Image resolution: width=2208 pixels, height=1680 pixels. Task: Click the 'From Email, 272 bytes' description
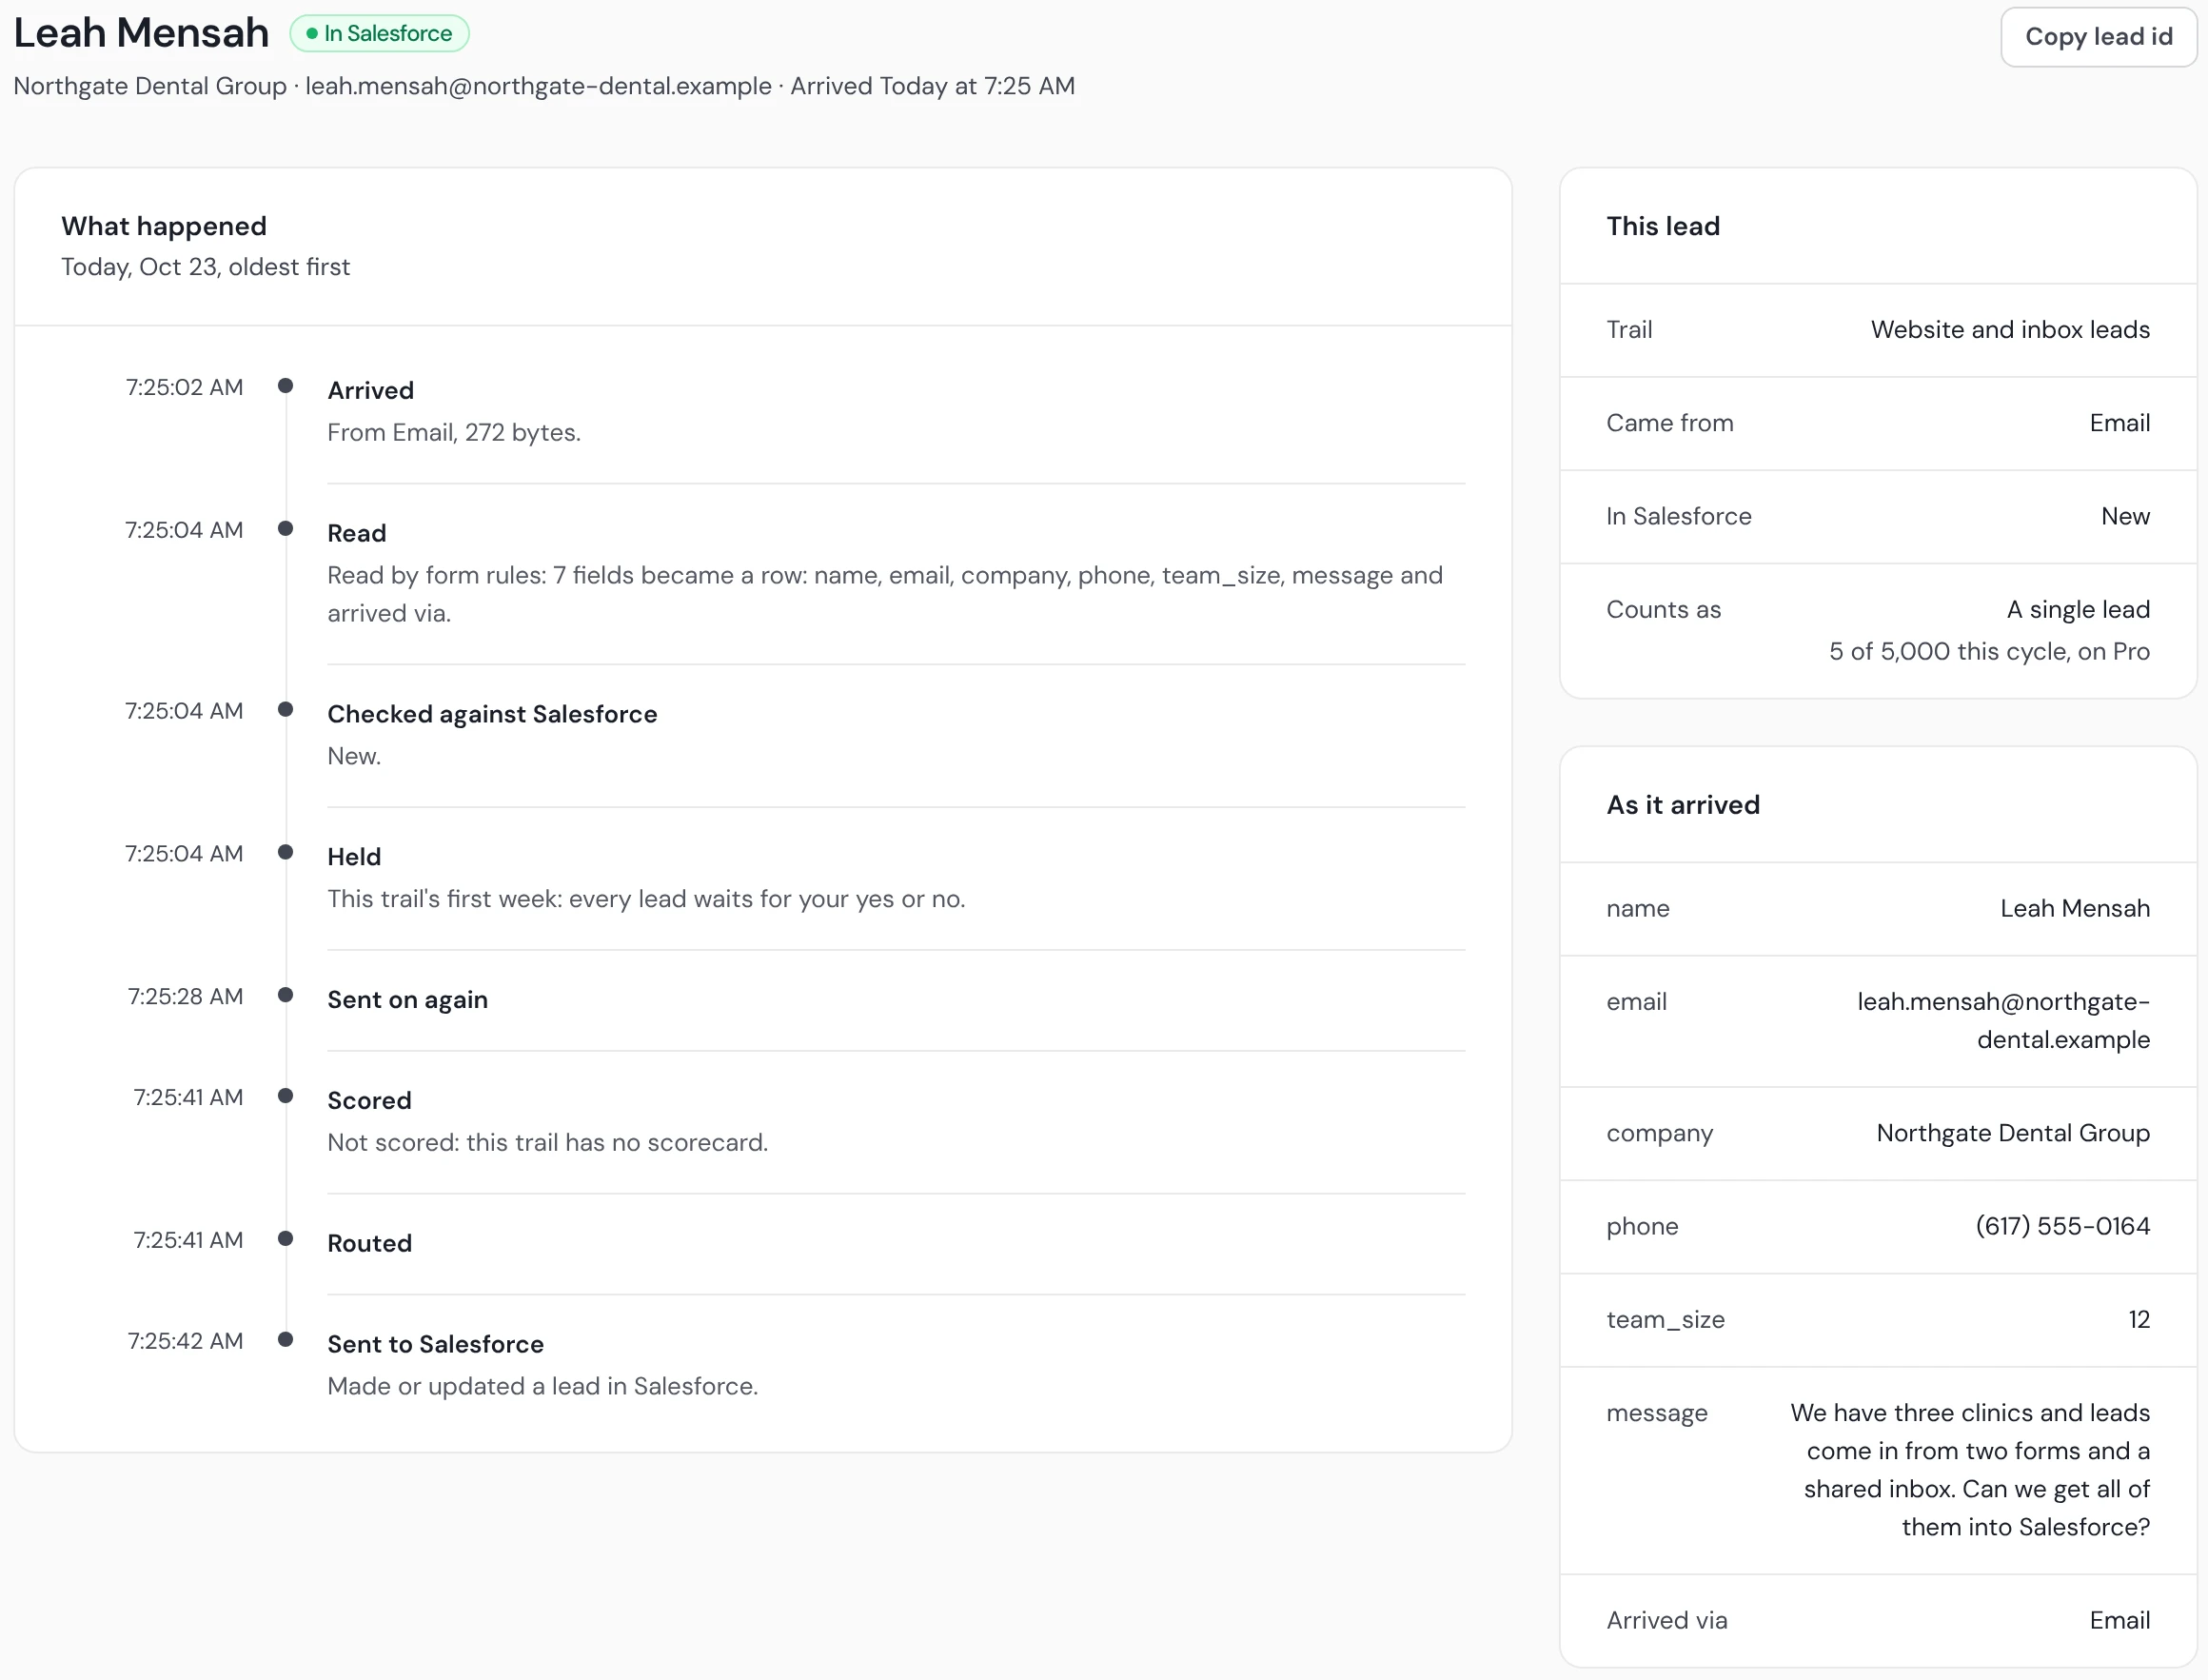tap(454, 432)
